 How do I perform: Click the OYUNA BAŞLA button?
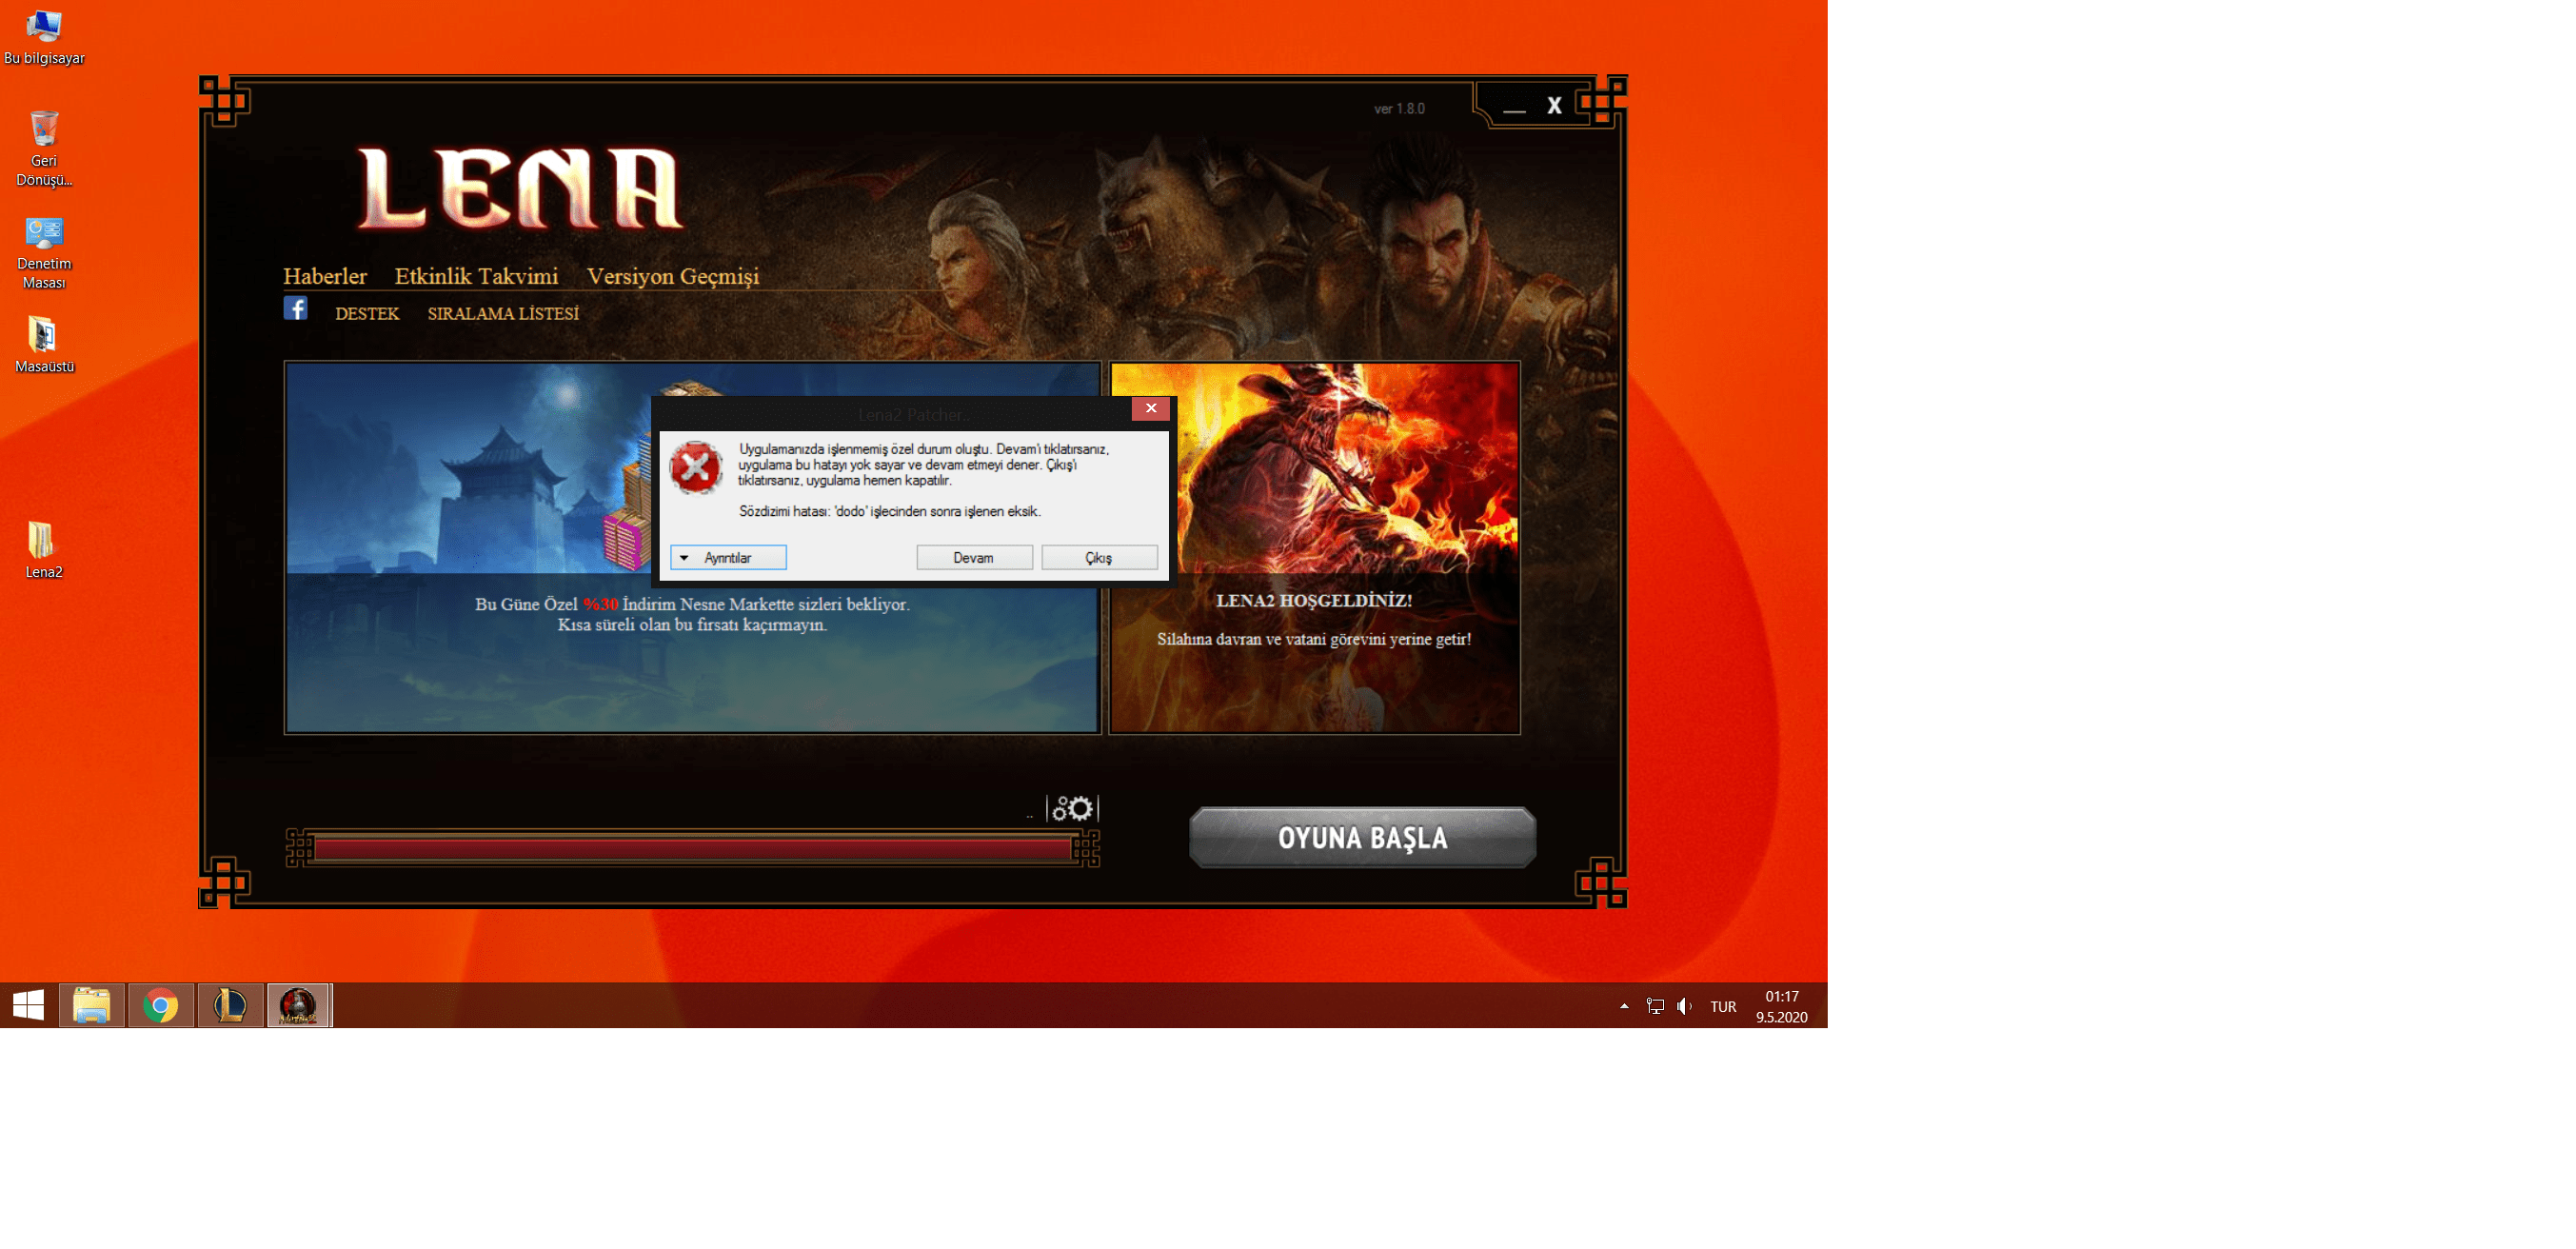[1361, 837]
